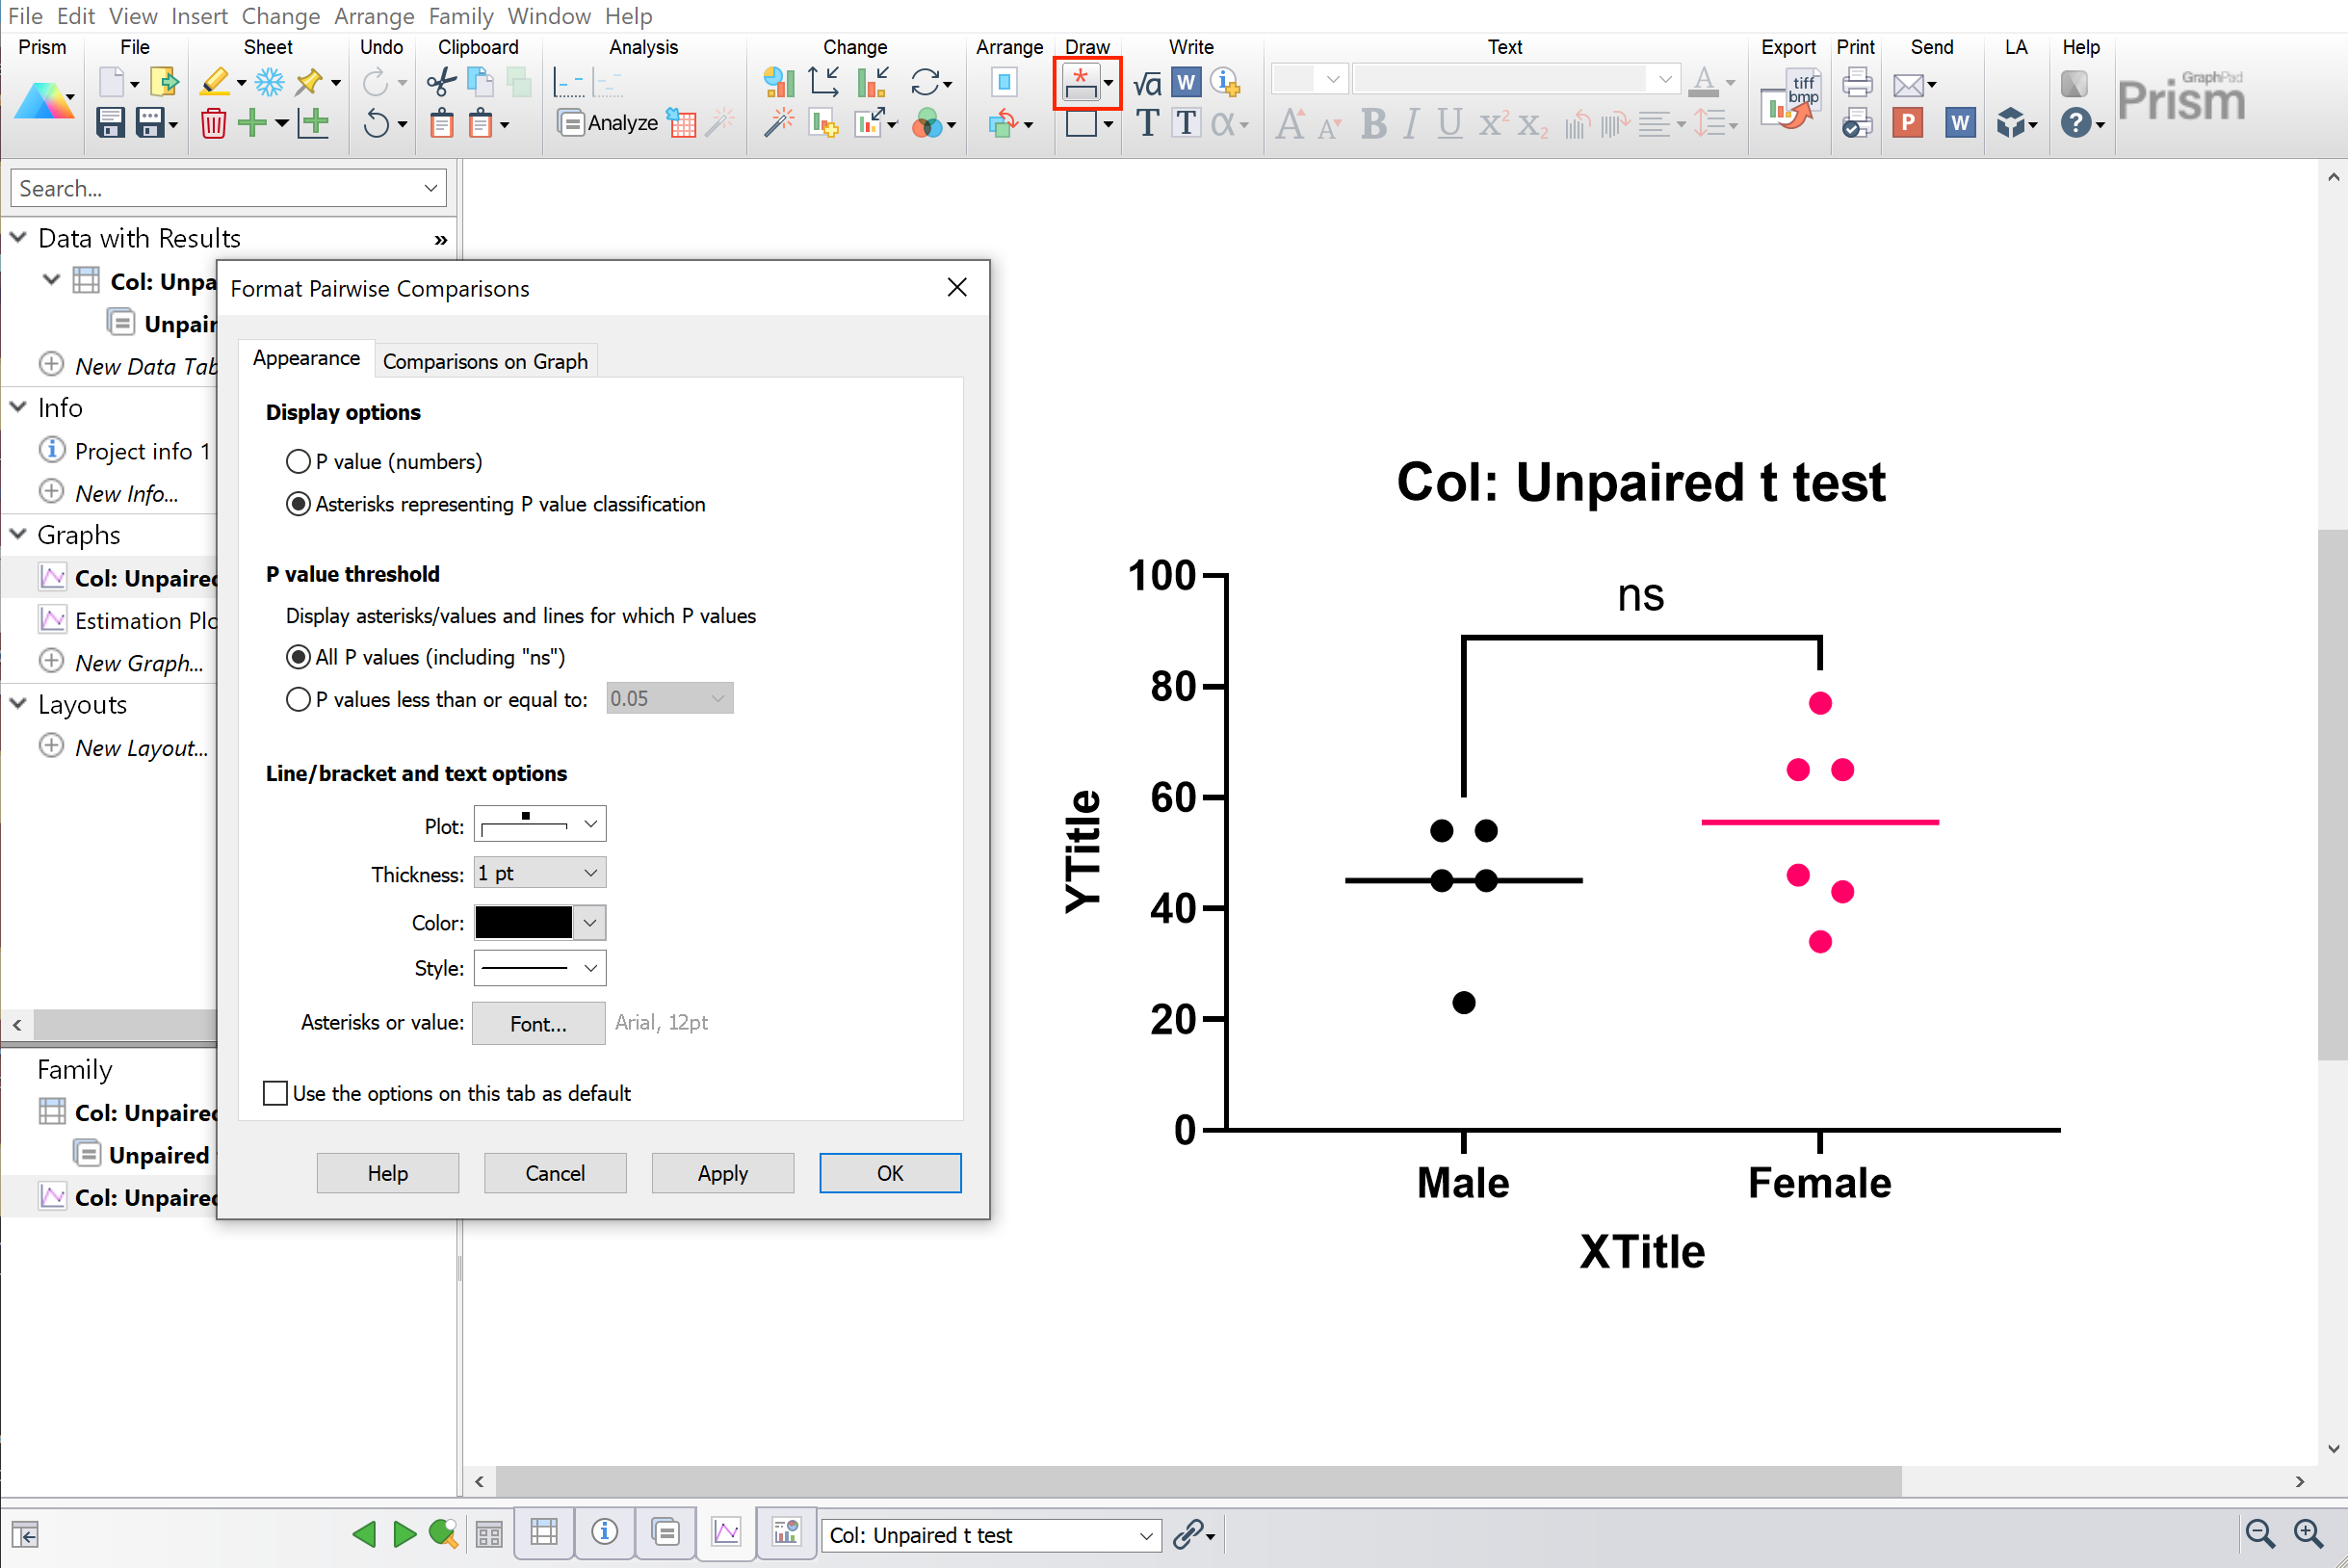Open the Comparisons on Graph tab
Screen dimensions: 2348x1568
(x=486, y=360)
